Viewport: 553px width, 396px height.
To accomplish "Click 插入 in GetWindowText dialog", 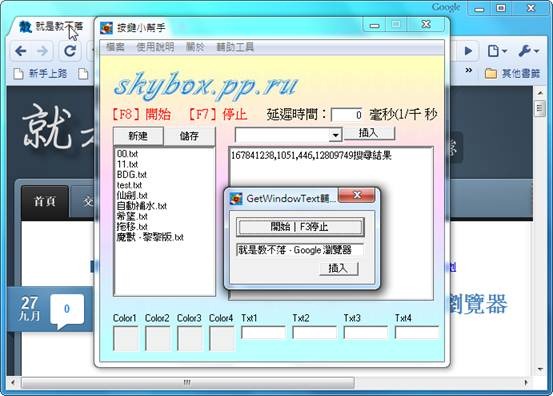I will (339, 268).
